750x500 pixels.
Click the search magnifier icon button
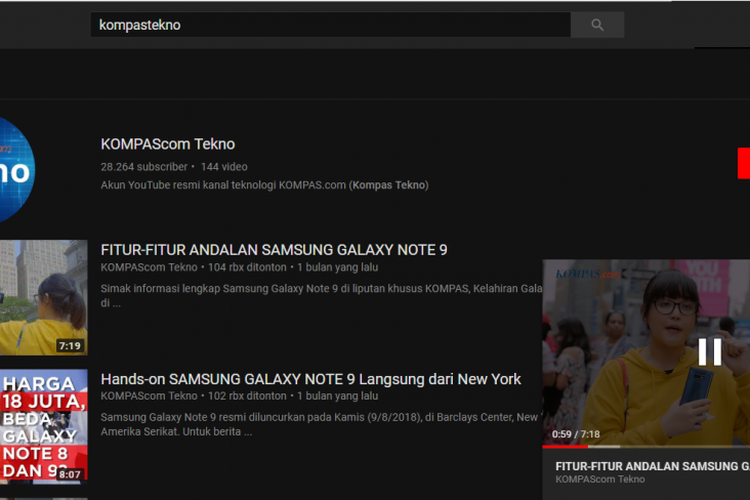click(597, 25)
